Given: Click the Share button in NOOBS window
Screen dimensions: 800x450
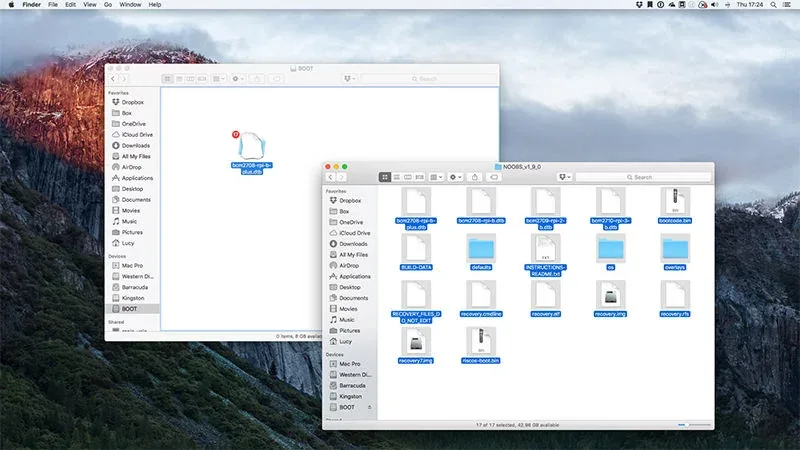Looking at the screenshot, I should pos(474,177).
